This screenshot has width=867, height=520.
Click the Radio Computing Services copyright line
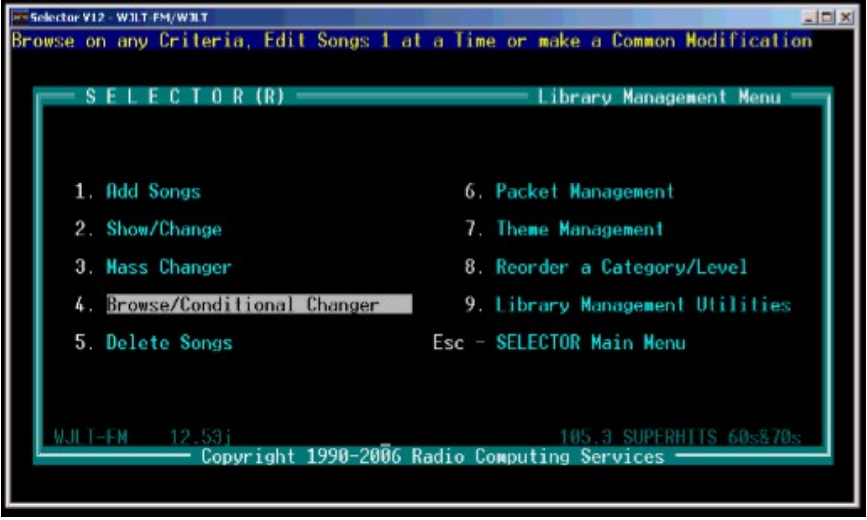432,457
